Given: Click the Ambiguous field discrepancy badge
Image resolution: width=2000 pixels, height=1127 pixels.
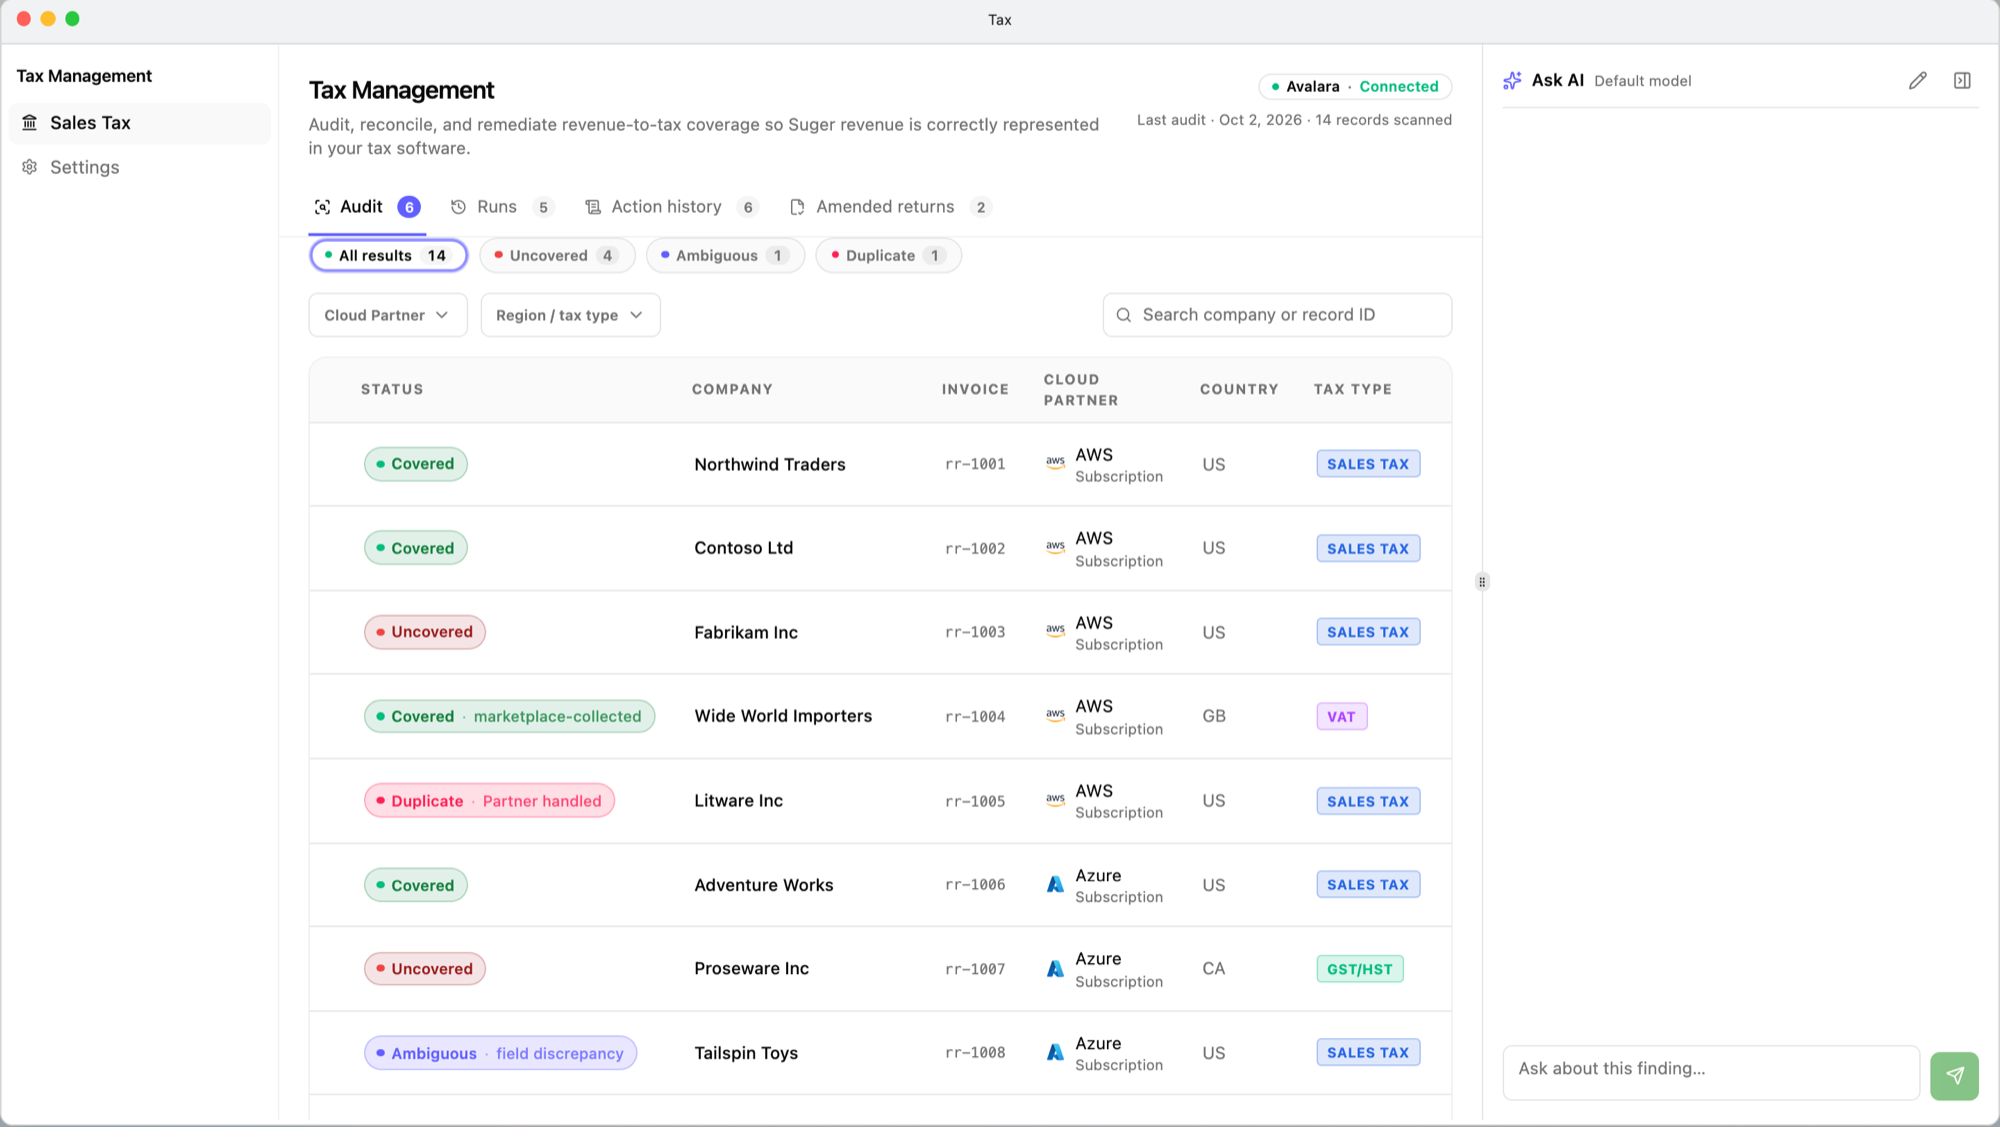Looking at the screenshot, I should (x=500, y=1053).
